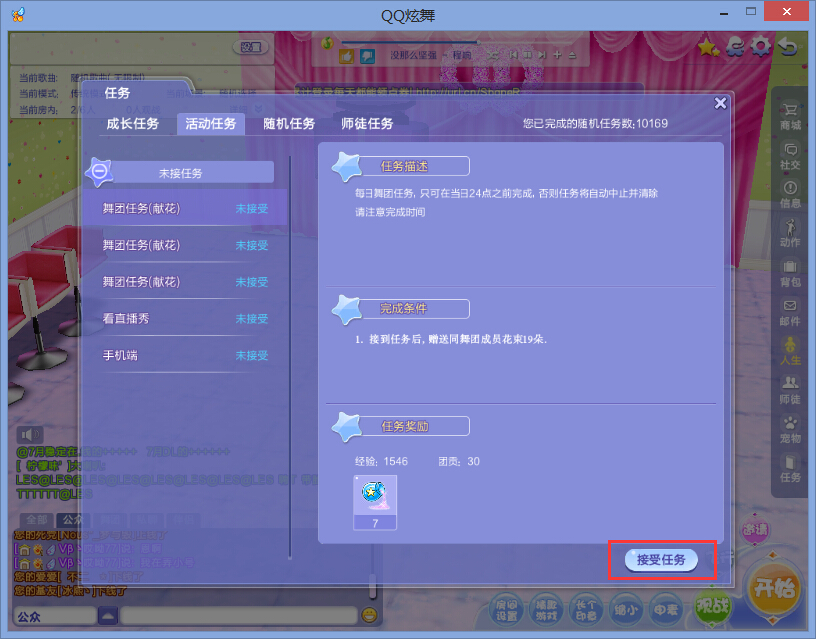This screenshot has width=816, height=639.
Task: Switch to the 随机任务 tab
Action: (289, 124)
